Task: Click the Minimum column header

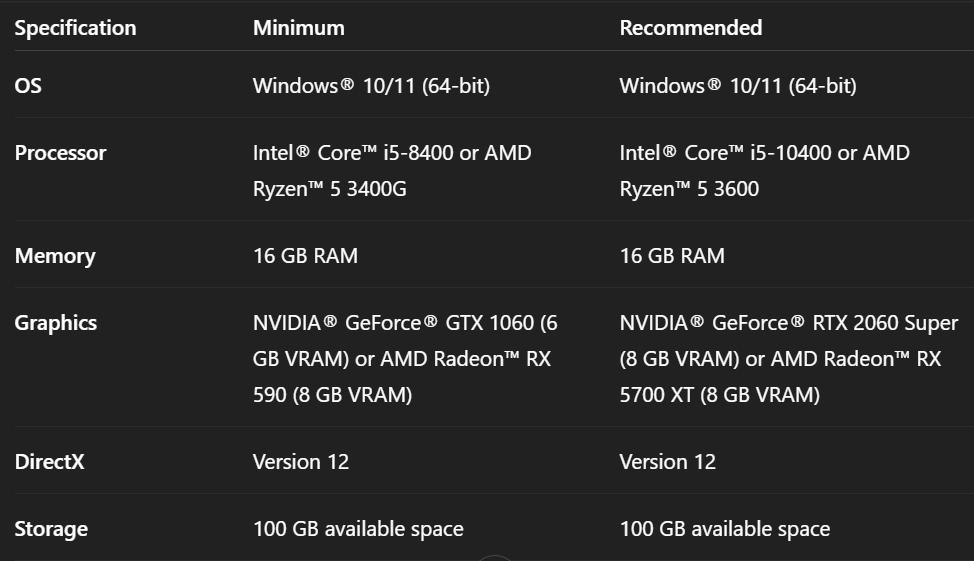Action: point(298,28)
